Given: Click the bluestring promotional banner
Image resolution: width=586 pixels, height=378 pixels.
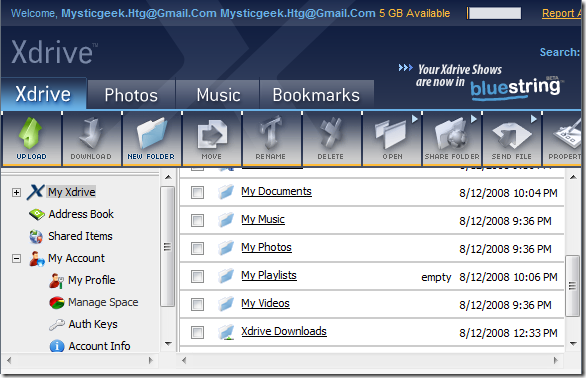Looking at the screenshot, I should click(x=482, y=82).
